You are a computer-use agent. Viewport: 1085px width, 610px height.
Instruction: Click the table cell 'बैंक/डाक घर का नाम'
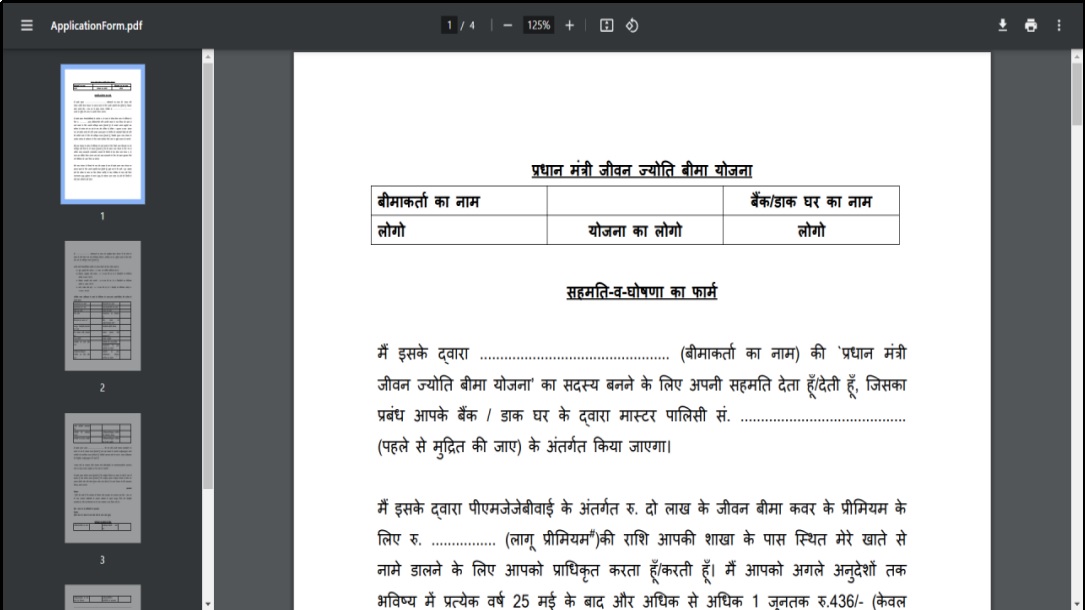pyautogui.click(x=811, y=201)
